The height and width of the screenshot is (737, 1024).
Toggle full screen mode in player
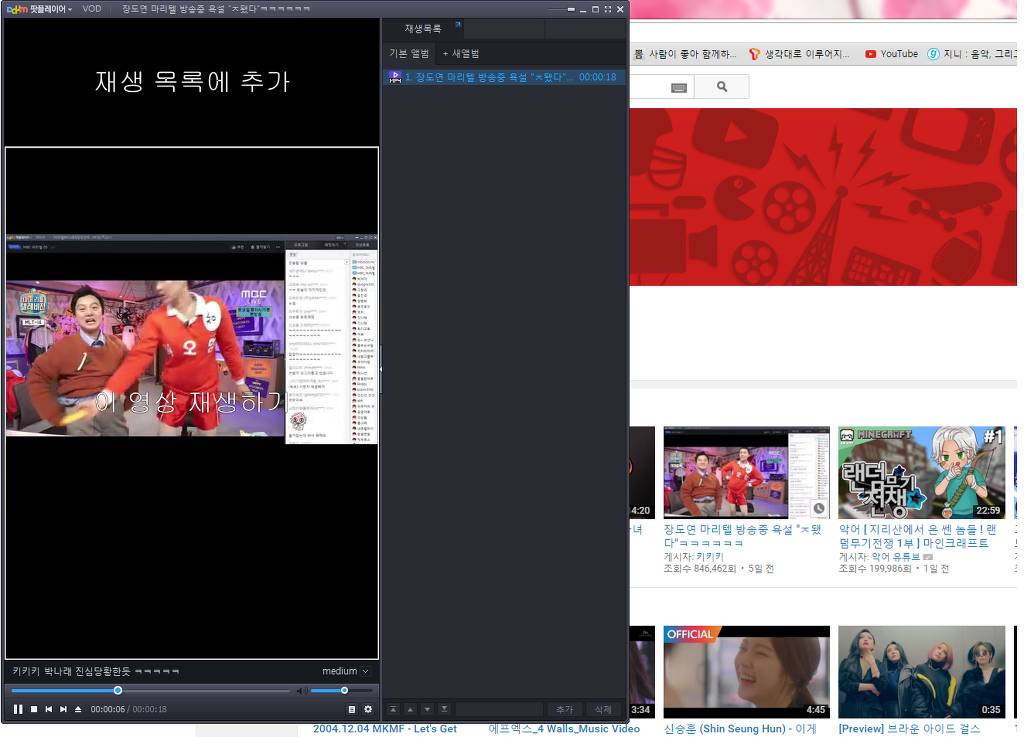tap(607, 9)
